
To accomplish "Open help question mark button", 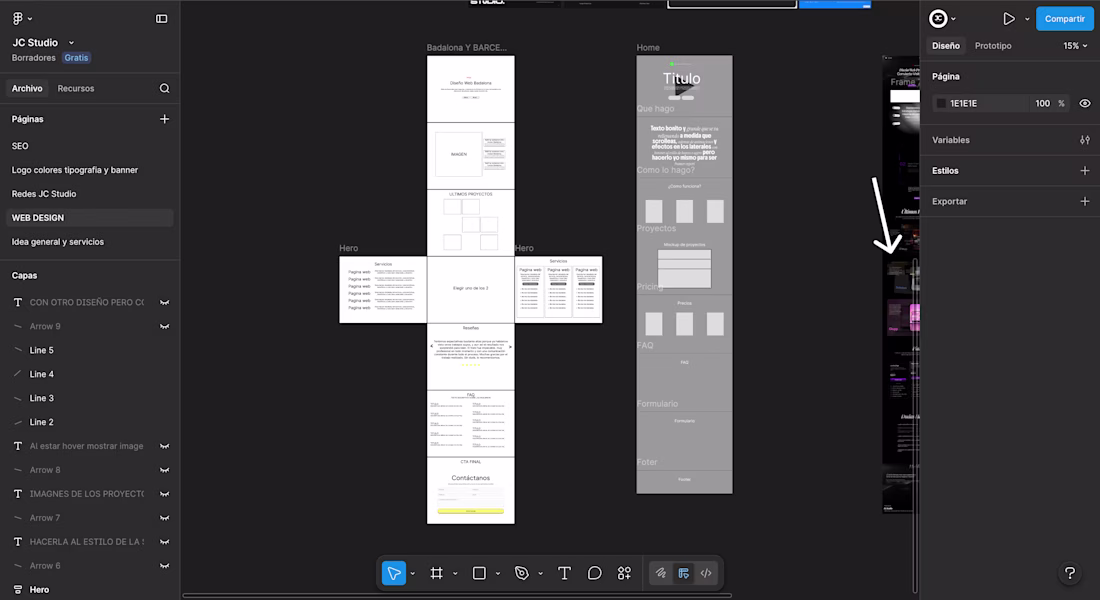I will [1070, 573].
